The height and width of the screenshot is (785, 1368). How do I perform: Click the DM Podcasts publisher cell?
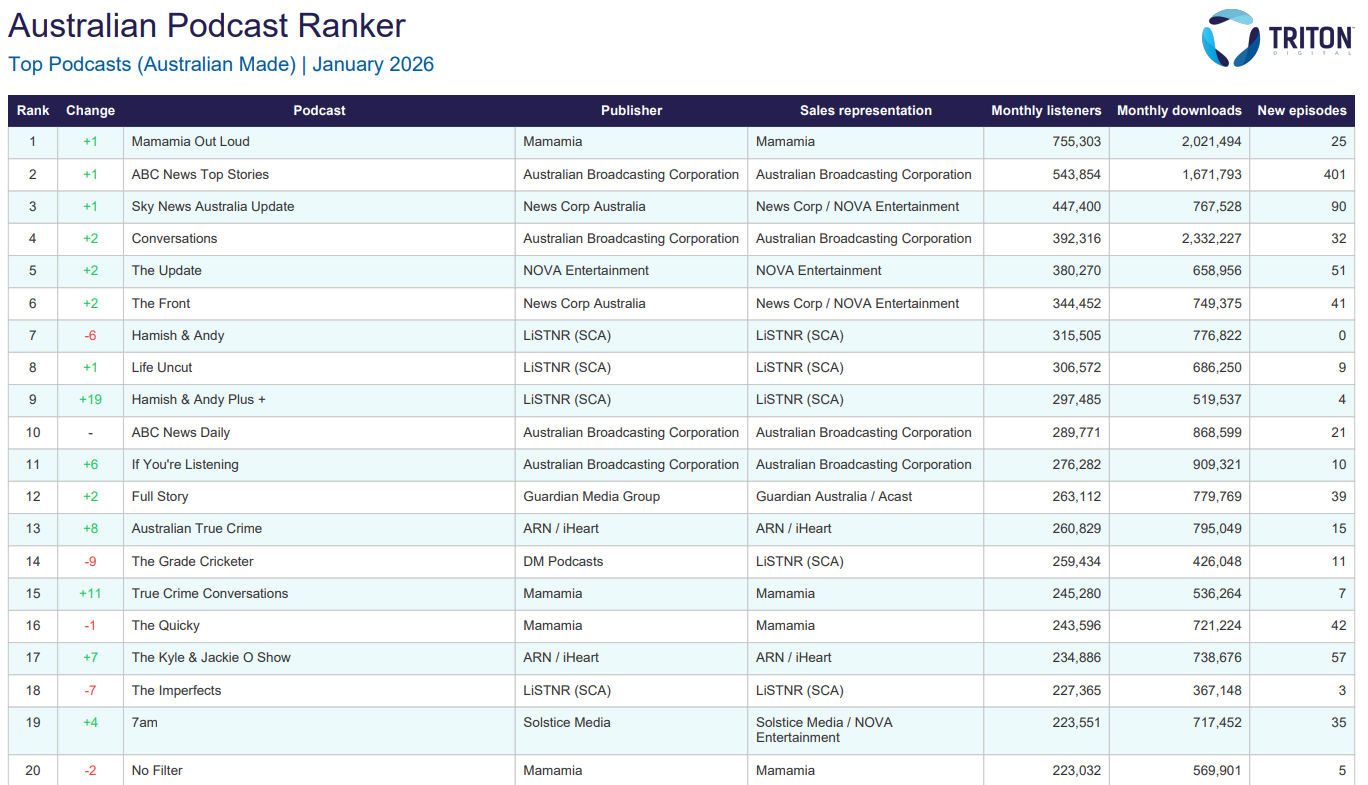[563, 561]
